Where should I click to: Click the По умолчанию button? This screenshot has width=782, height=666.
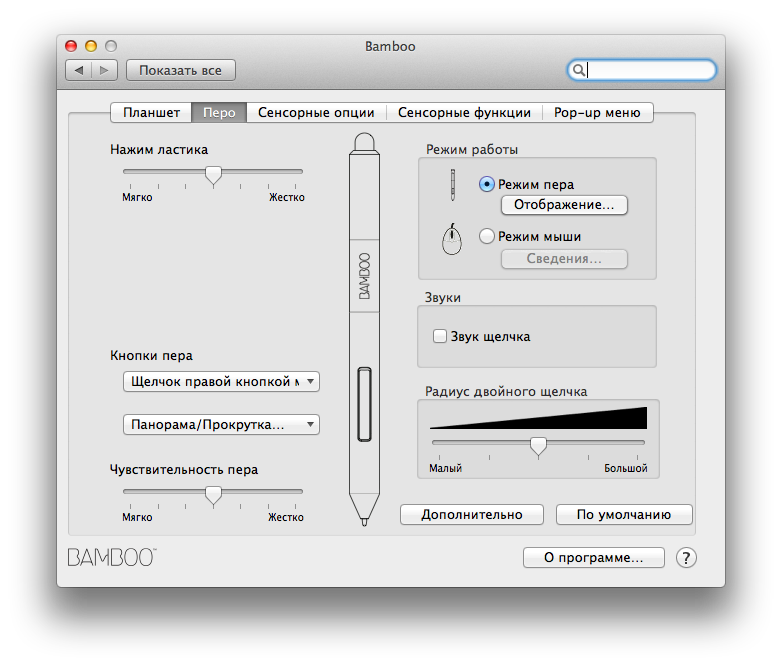tap(624, 514)
